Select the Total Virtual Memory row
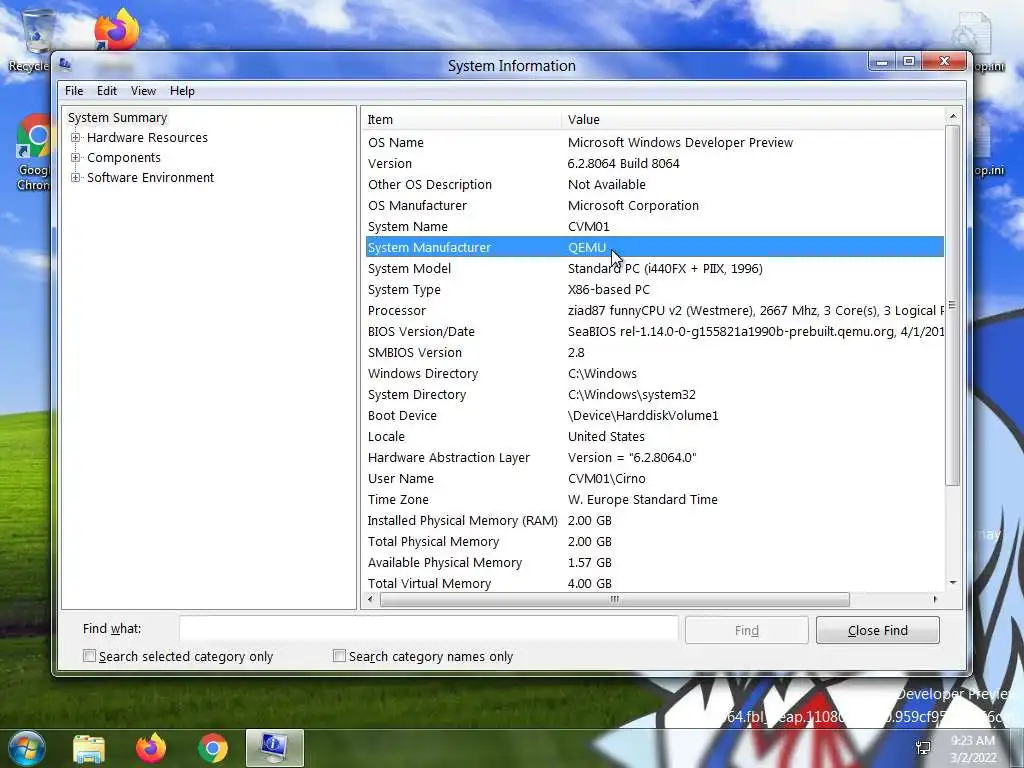Screen dimensions: 1024x768 pos(654,583)
